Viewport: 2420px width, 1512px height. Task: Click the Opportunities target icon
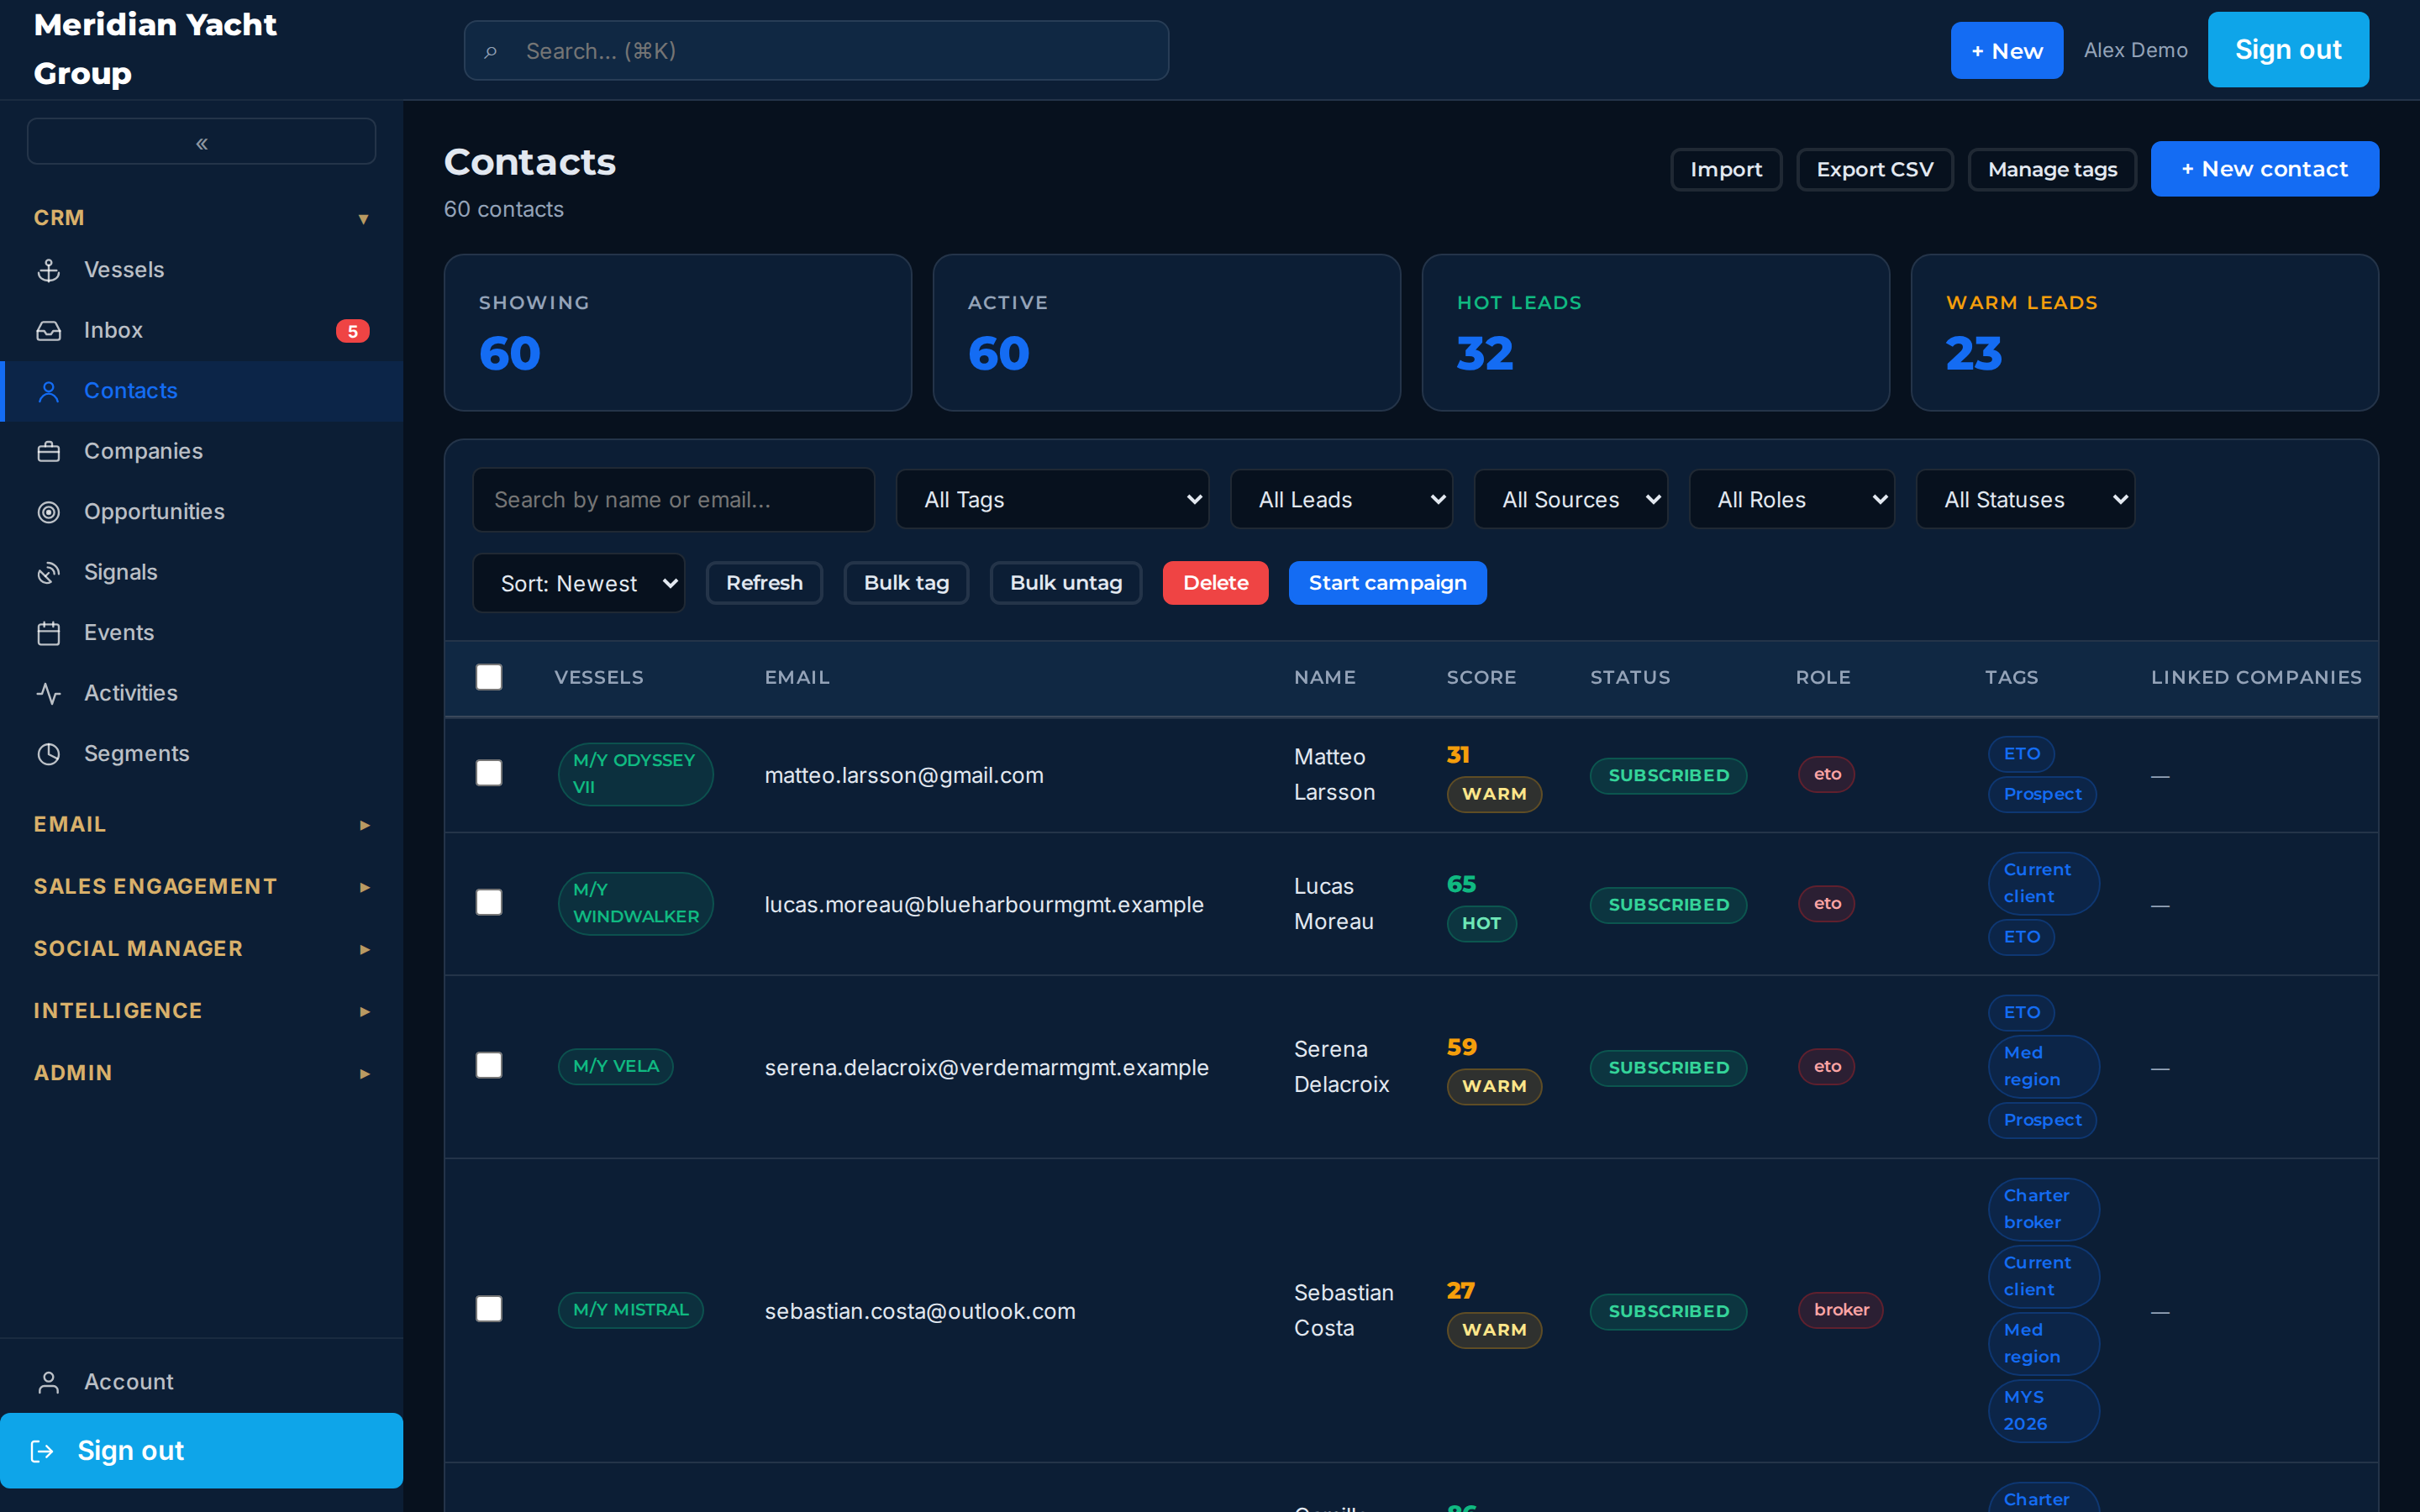(x=48, y=512)
